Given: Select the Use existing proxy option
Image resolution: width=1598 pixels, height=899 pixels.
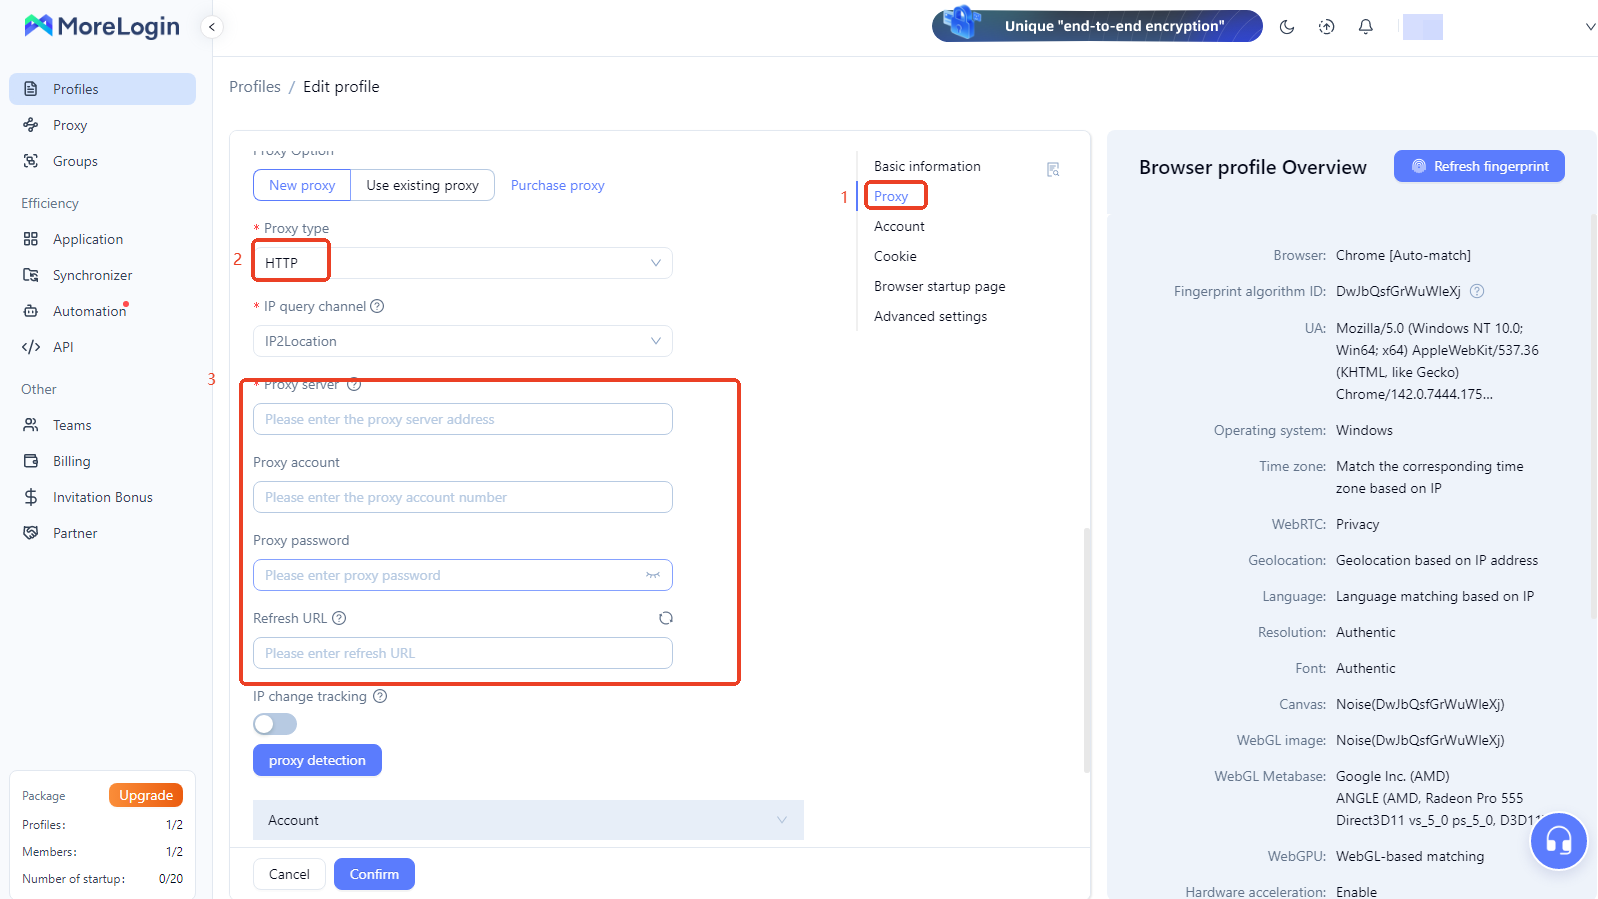Looking at the screenshot, I should pyautogui.click(x=422, y=185).
